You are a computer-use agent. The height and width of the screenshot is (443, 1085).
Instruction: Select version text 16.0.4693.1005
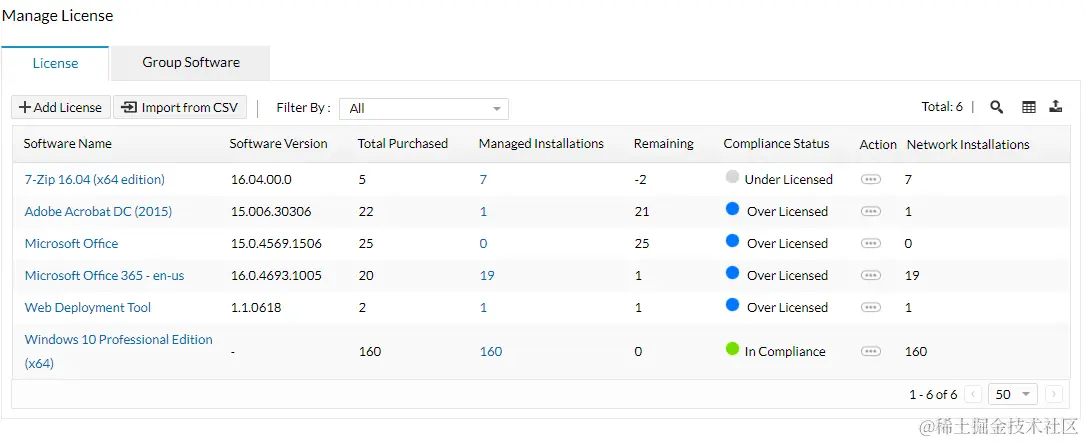tap(276, 275)
